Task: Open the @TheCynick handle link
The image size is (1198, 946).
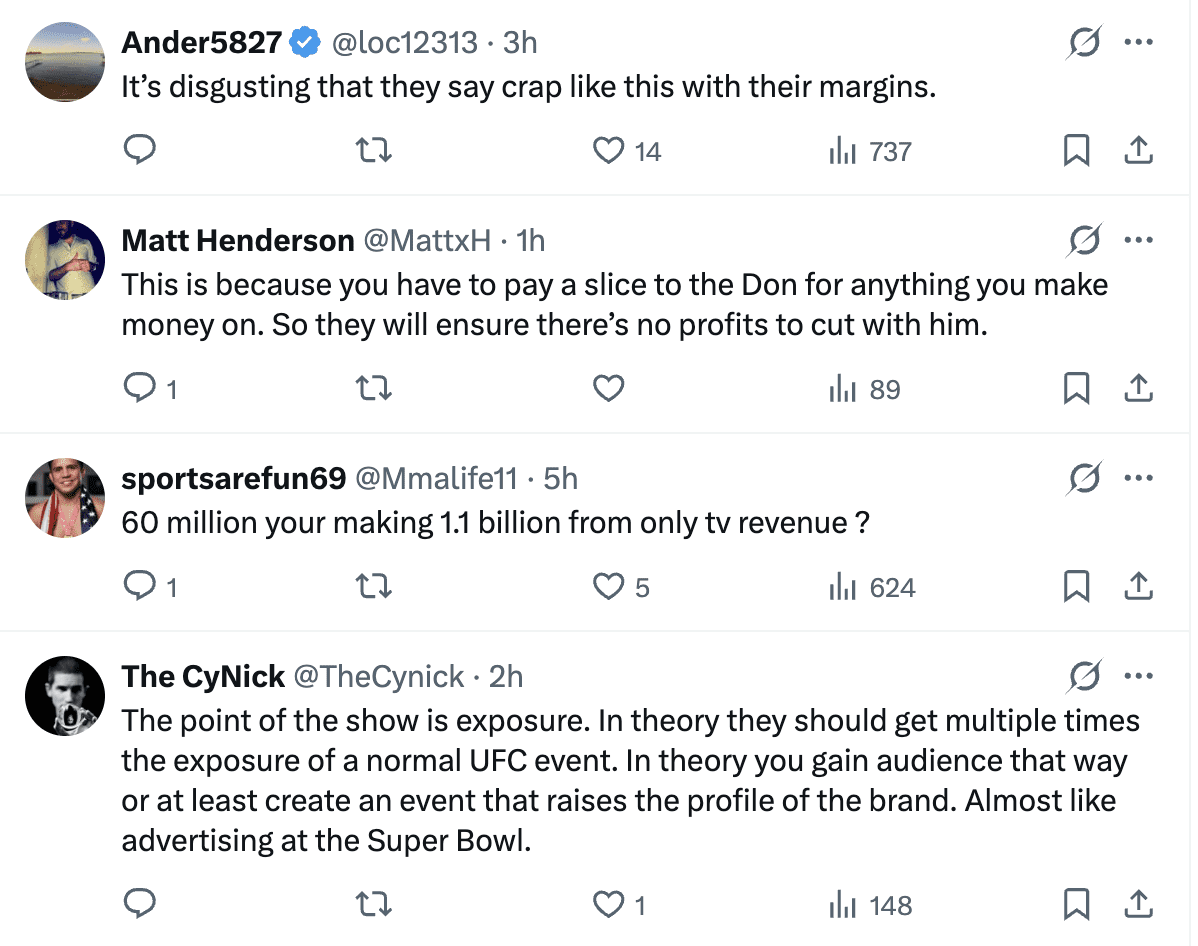Action: point(378,677)
